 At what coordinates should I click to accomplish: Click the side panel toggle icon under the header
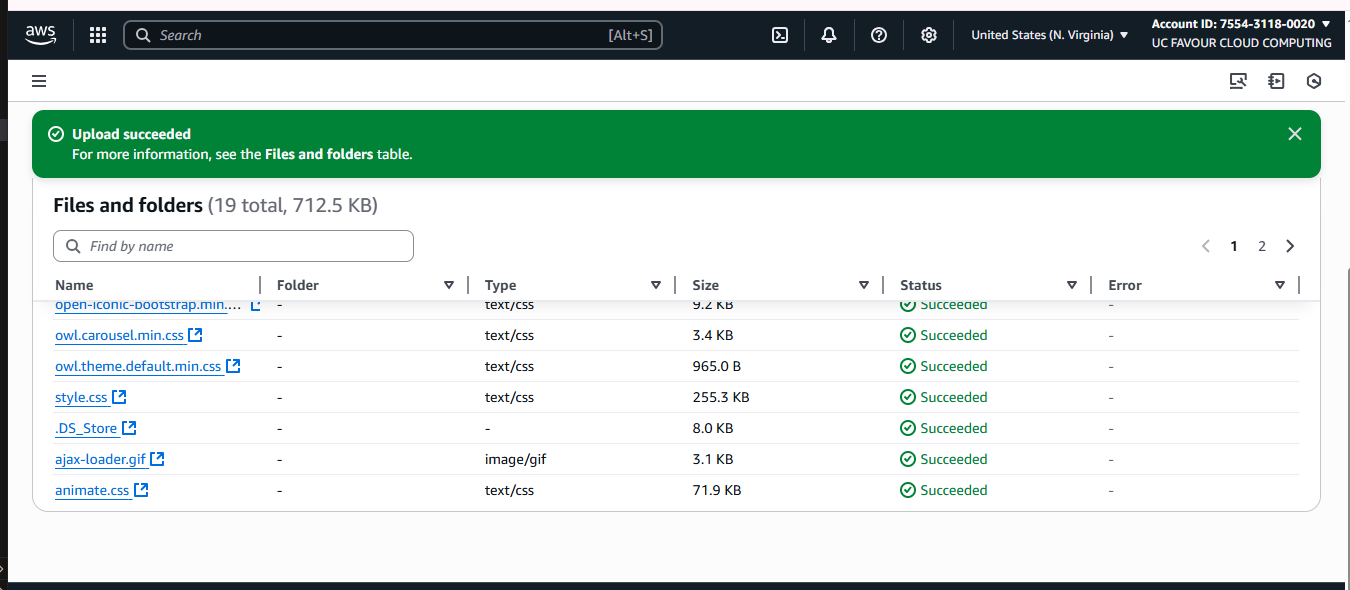click(x=1276, y=81)
